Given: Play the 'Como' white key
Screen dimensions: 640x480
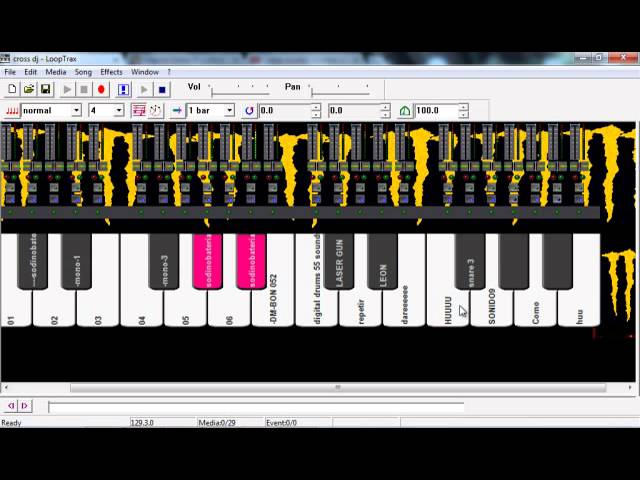Looking at the screenshot, I should coord(536,310).
